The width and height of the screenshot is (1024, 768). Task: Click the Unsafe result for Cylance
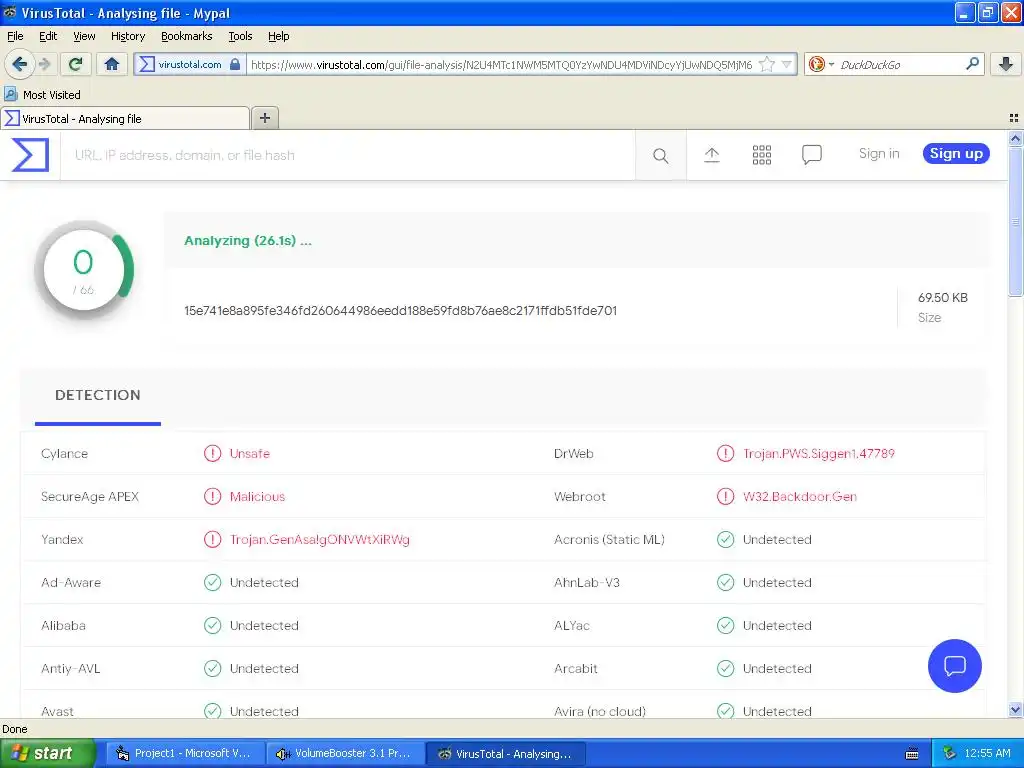(x=249, y=453)
